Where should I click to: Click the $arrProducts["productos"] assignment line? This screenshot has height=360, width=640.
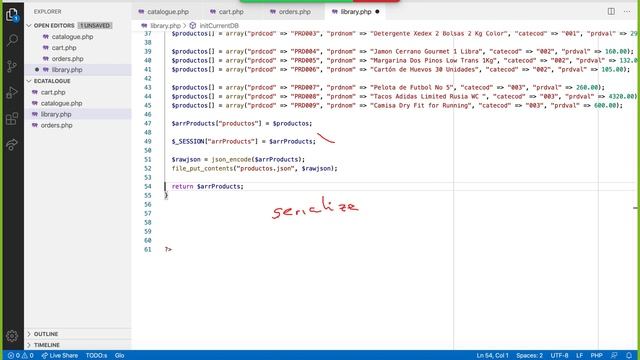pos(242,124)
